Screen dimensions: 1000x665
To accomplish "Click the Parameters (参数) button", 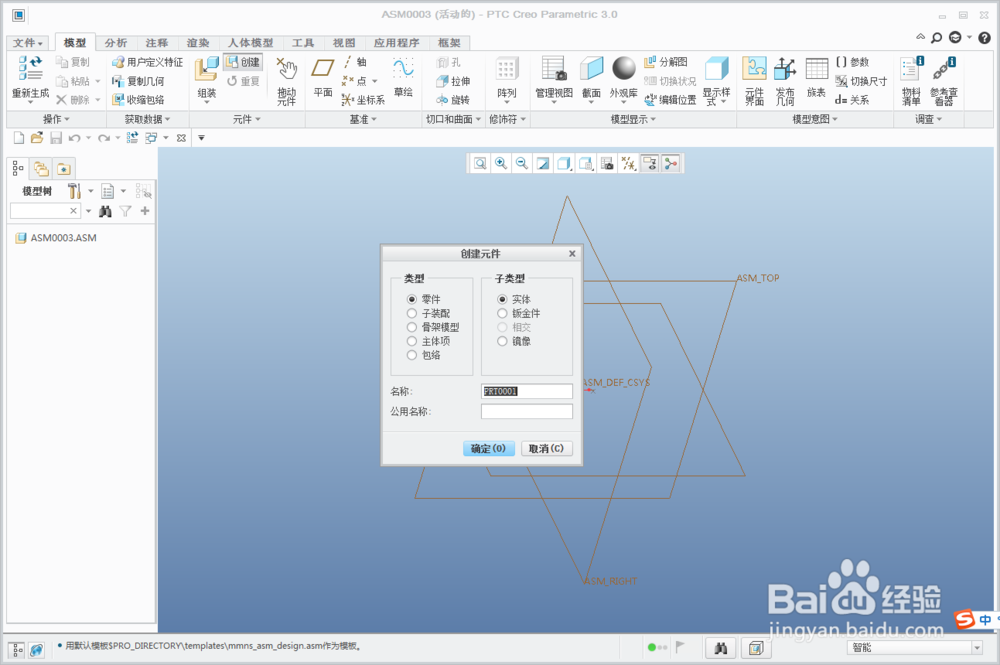I will pos(852,62).
